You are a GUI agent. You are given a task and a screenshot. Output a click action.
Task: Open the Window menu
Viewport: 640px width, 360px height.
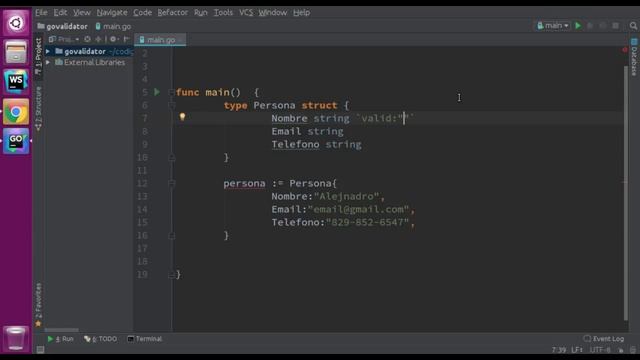pos(272,13)
